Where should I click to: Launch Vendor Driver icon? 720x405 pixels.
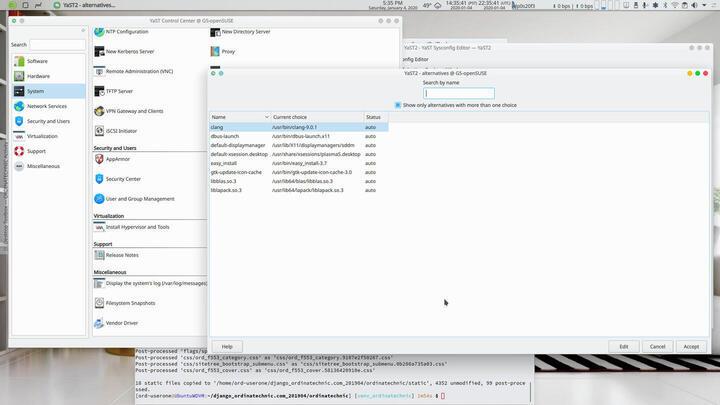click(99, 323)
